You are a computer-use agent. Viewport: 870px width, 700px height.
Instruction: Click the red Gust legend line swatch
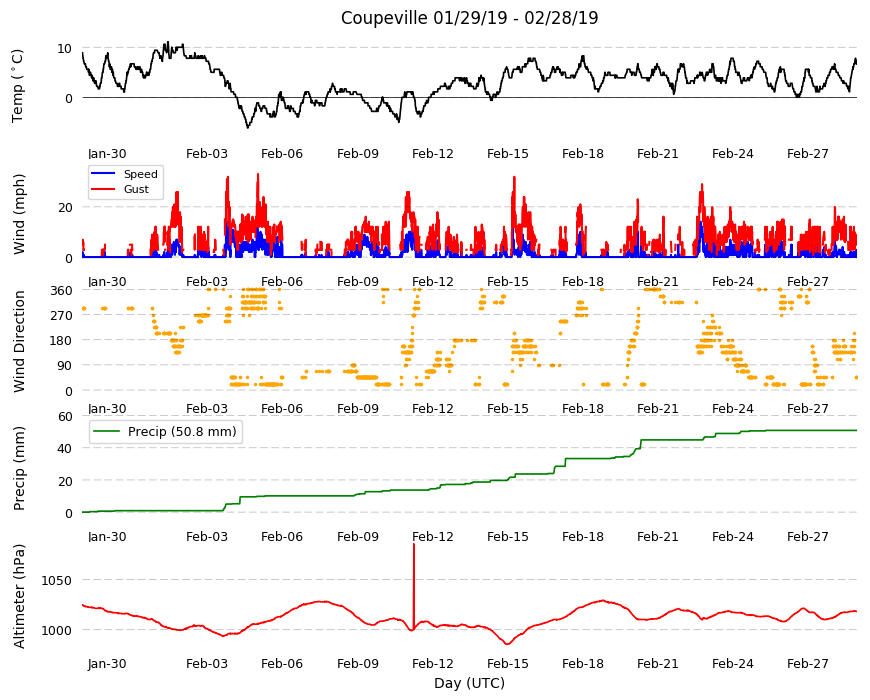coord(103,189)
